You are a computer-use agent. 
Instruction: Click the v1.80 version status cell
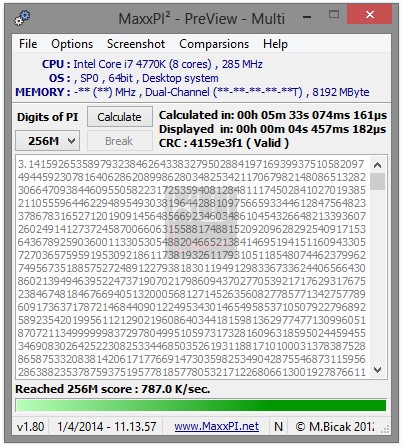point(31,426)
